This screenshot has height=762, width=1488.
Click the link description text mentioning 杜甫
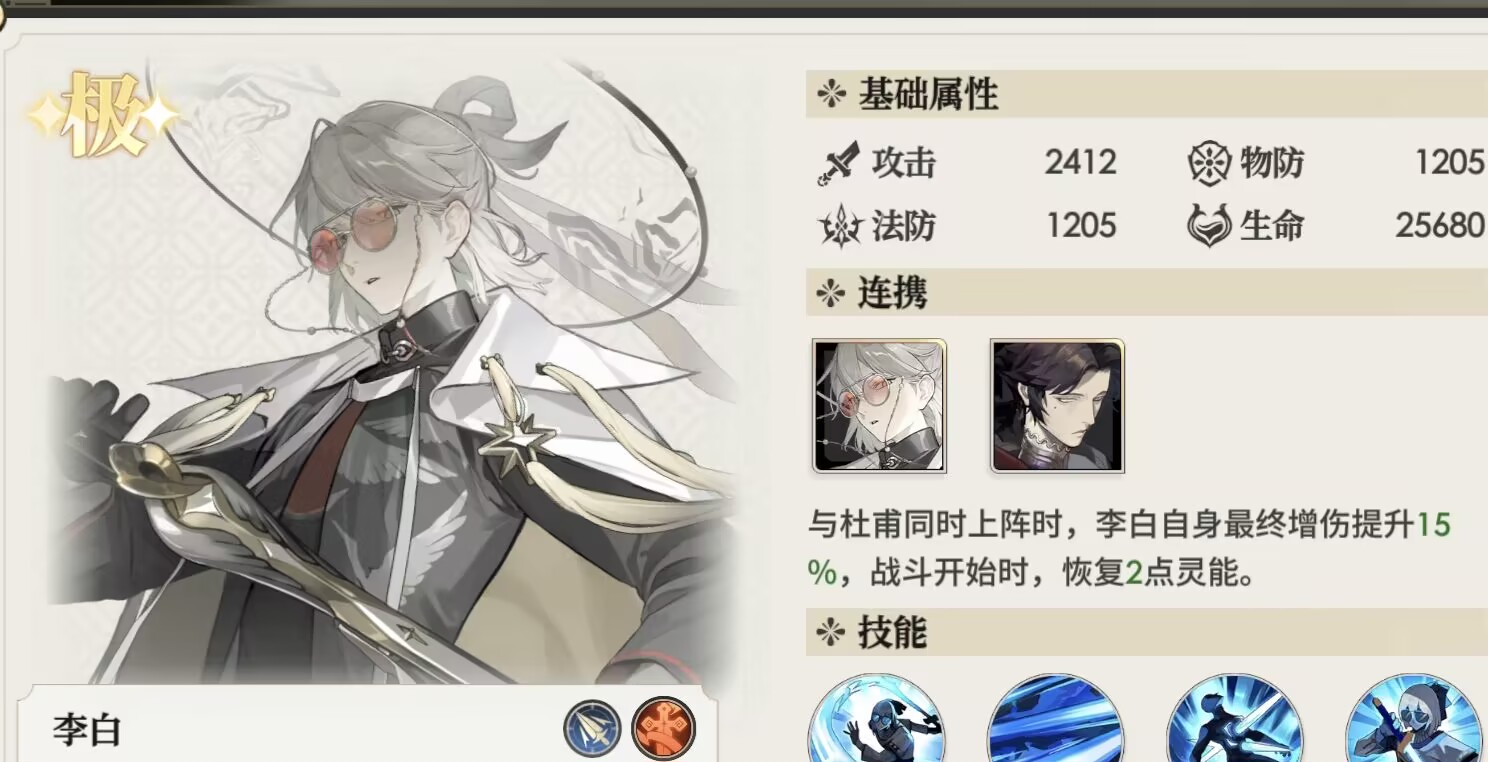tap(1129, 549)
